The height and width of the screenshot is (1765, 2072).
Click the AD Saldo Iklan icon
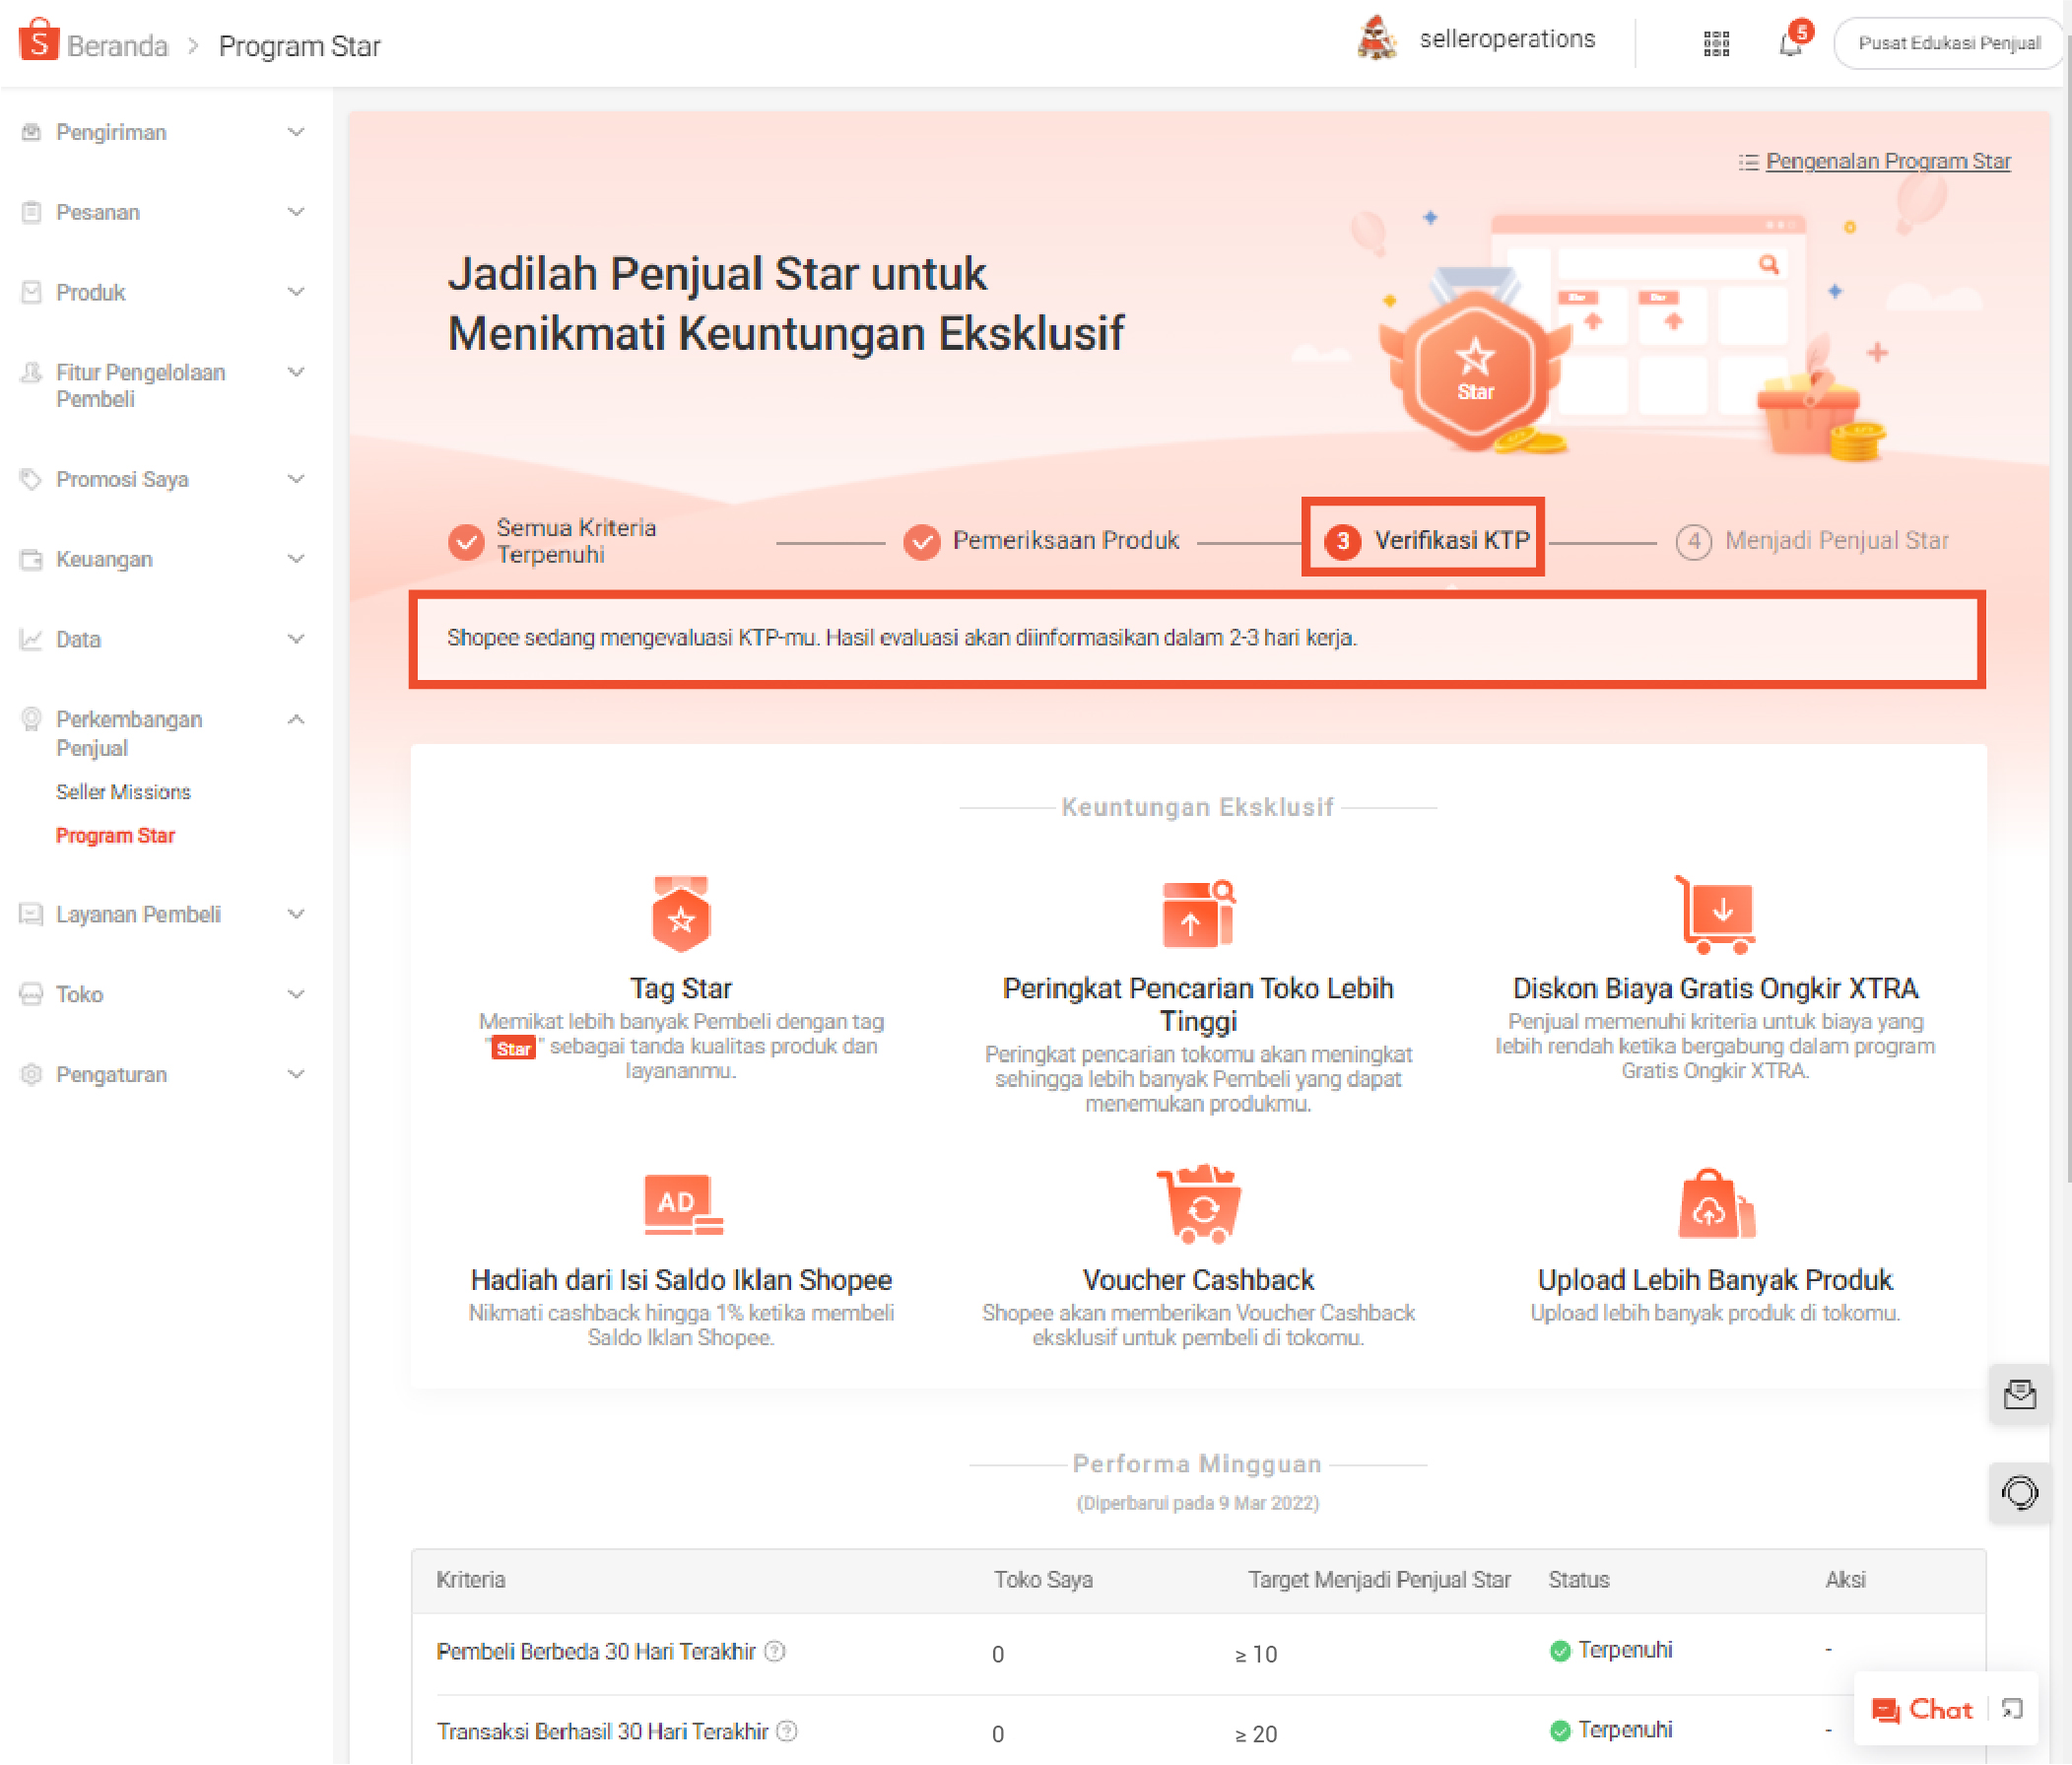pos(683,1204)
